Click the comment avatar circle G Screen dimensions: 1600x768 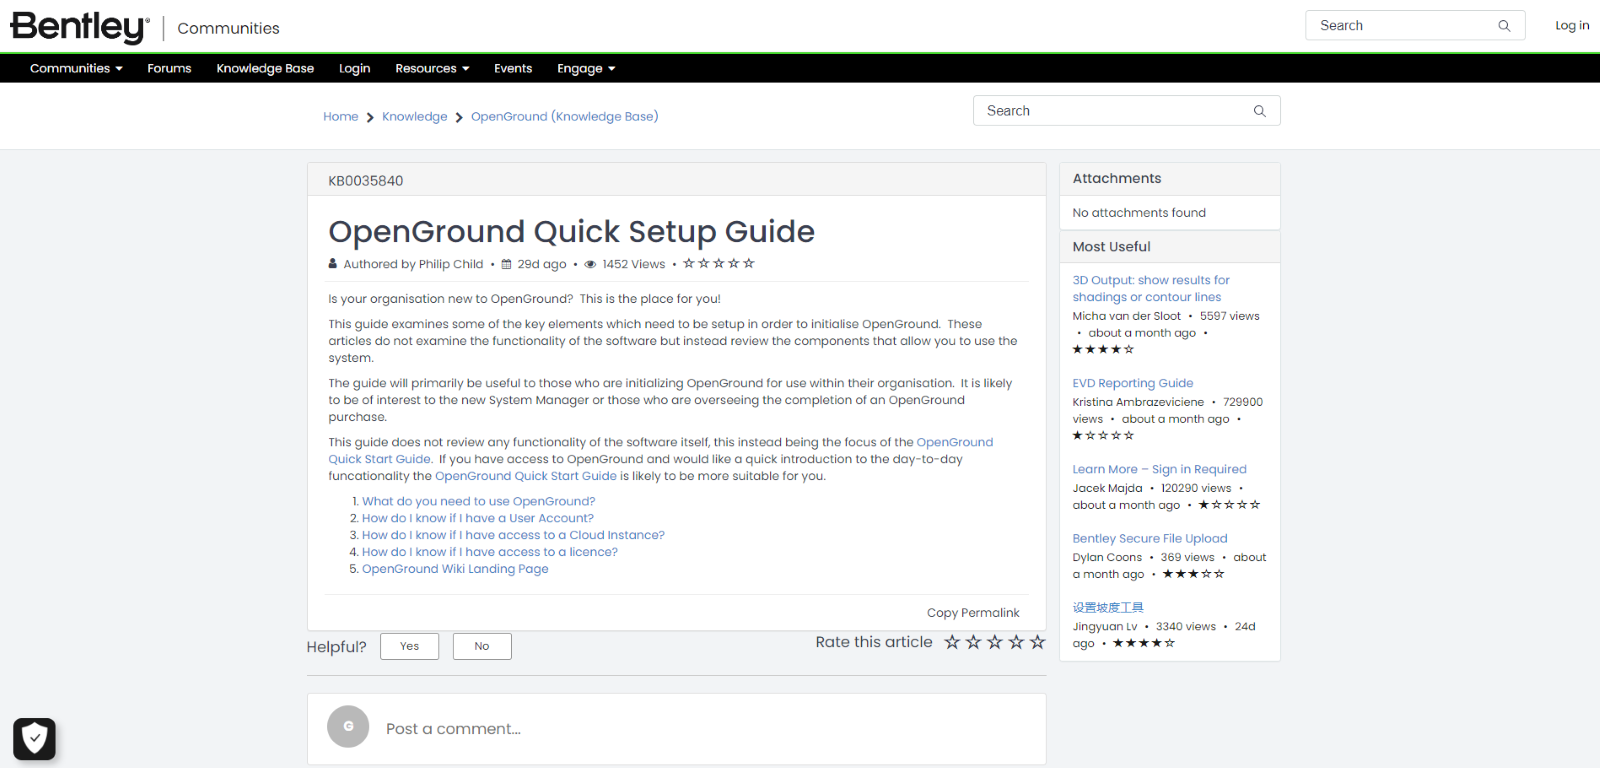point(348,727)
